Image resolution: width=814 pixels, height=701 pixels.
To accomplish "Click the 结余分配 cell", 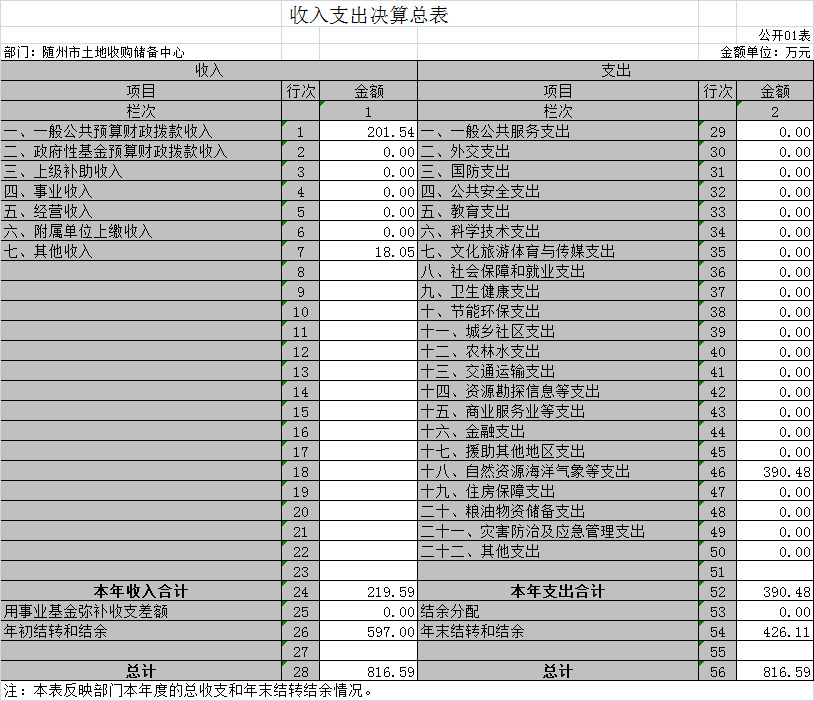I will [x=558, y=611].
